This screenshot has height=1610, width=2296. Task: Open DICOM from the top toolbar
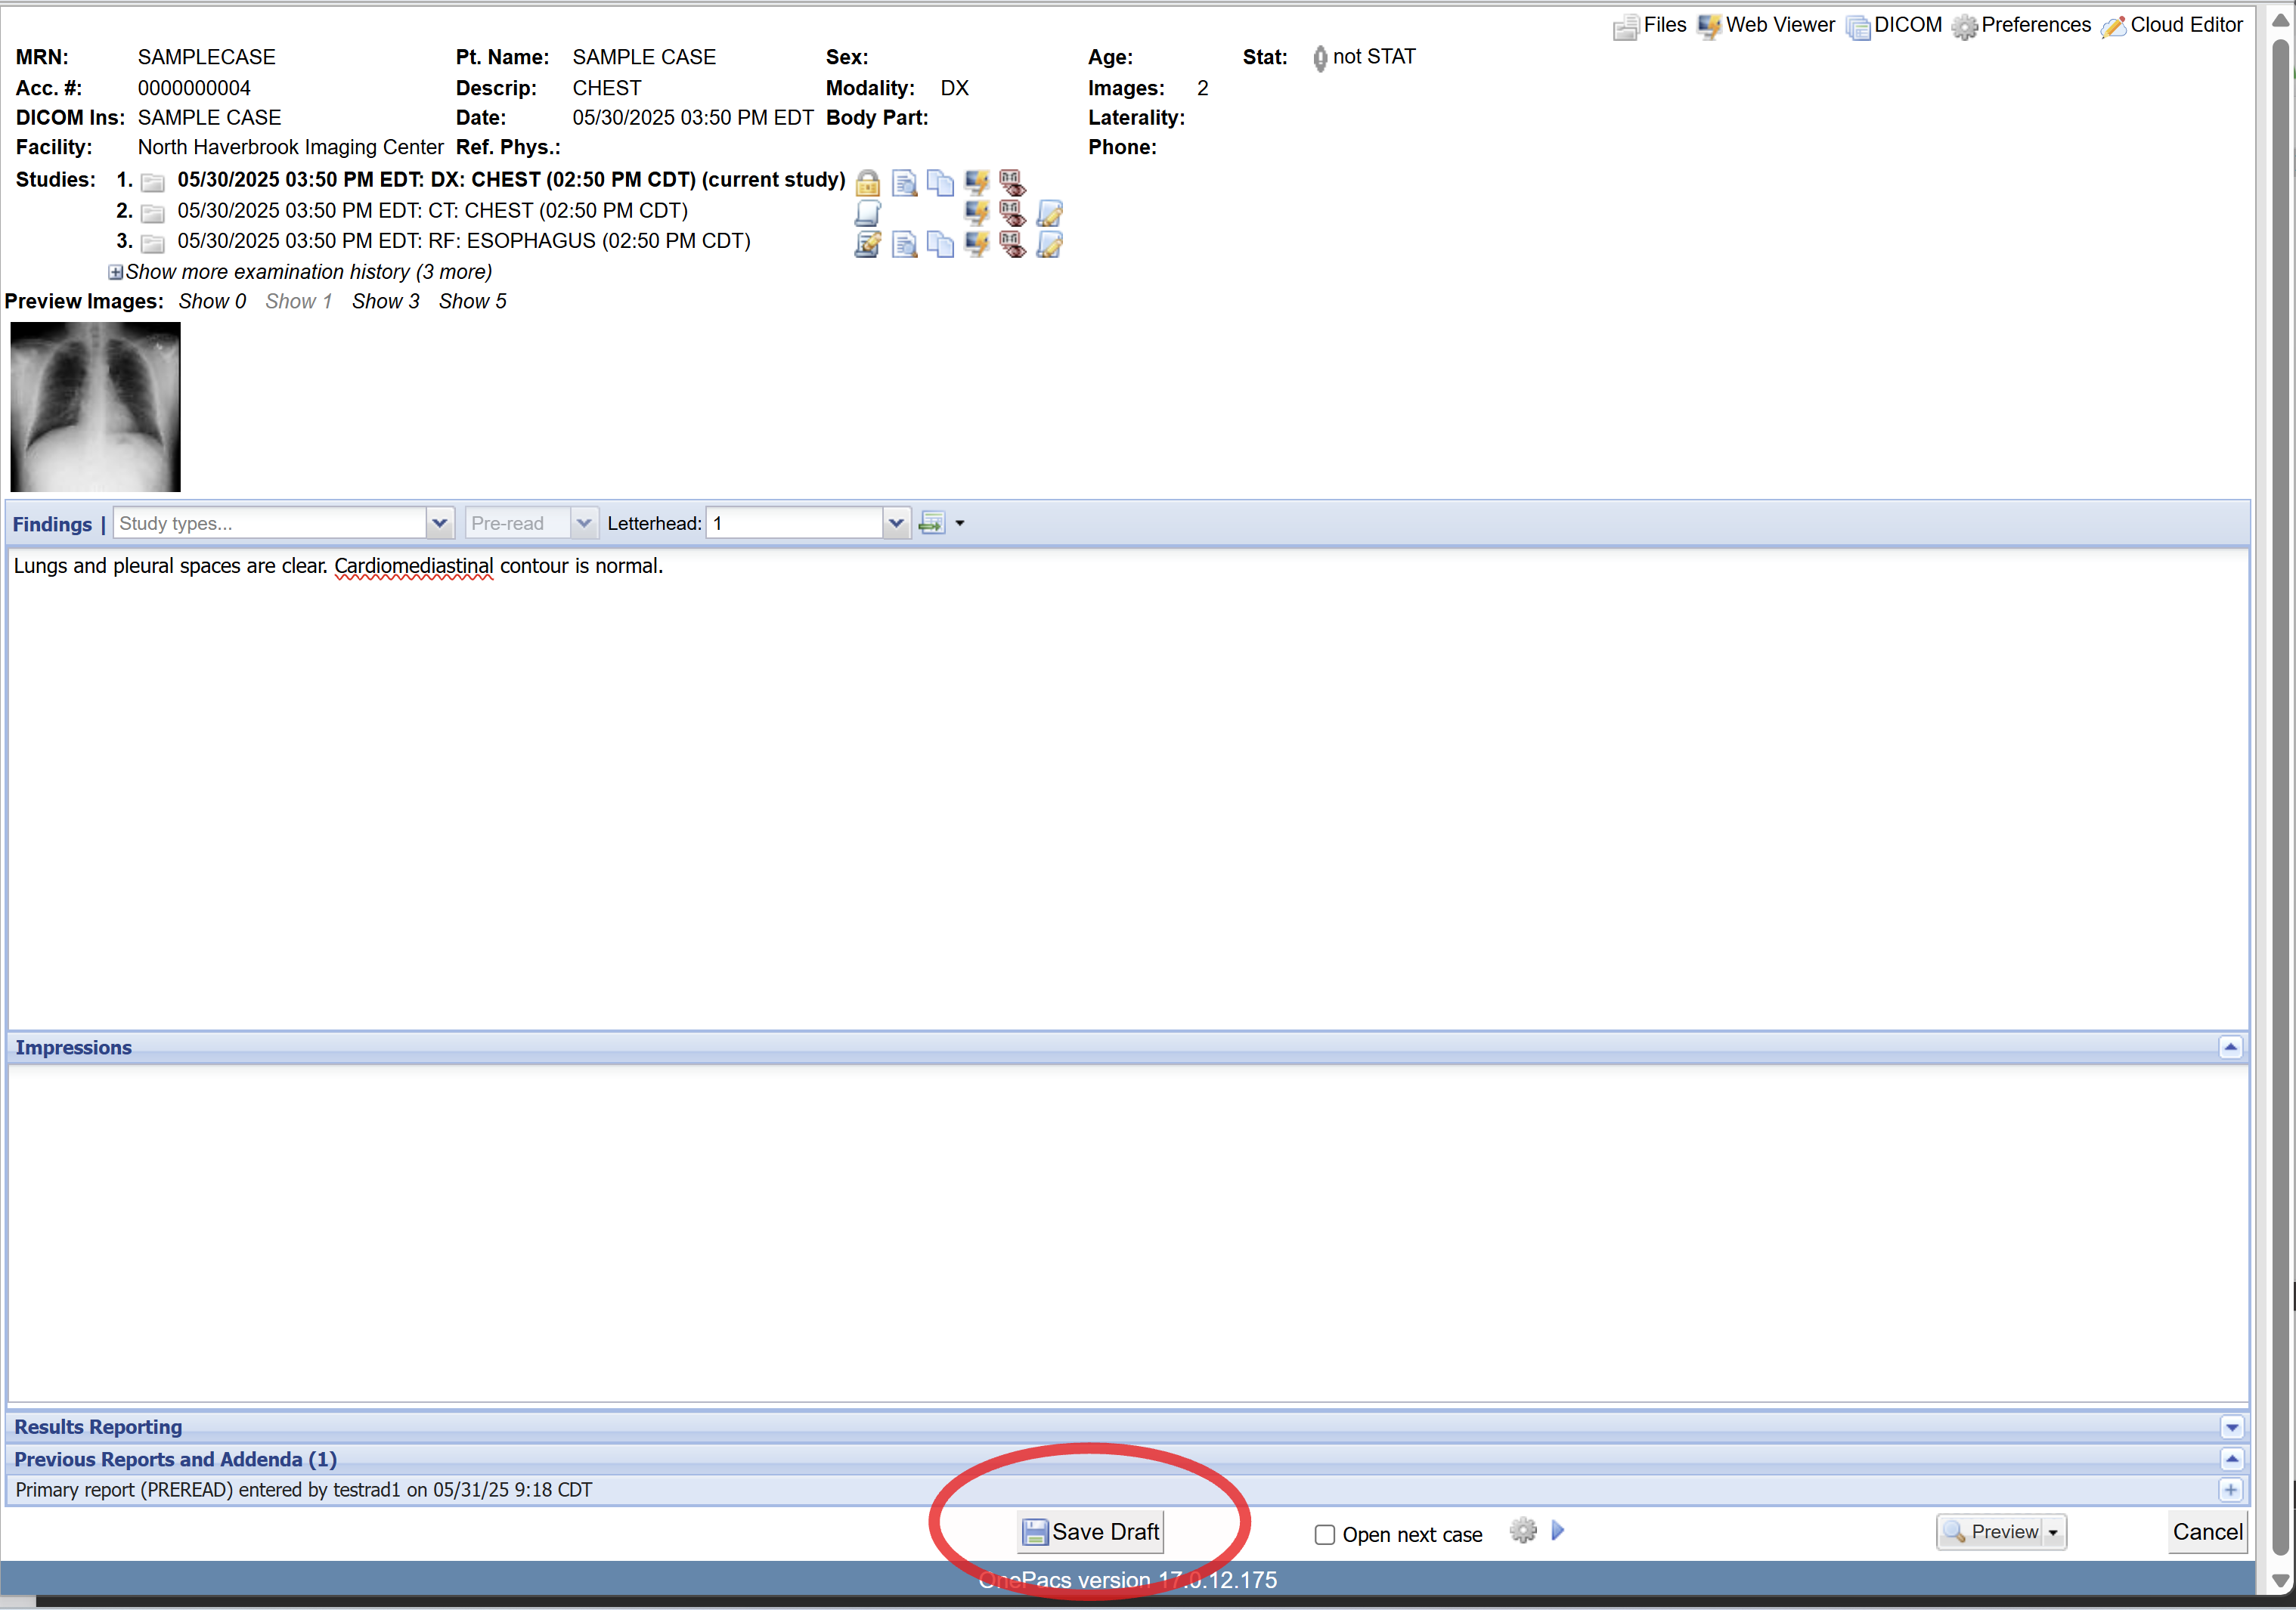[x=1894, y=25]
